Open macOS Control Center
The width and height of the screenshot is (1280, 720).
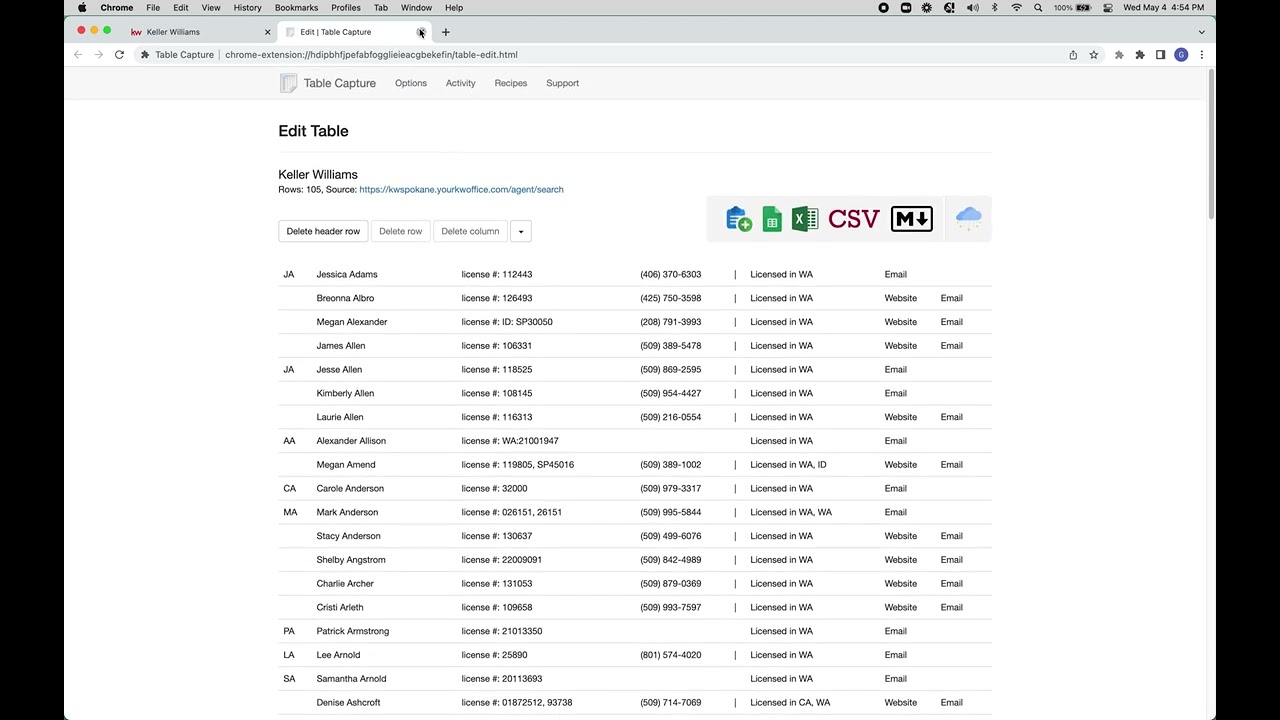pyautogui.click(x=1108, y=7)
